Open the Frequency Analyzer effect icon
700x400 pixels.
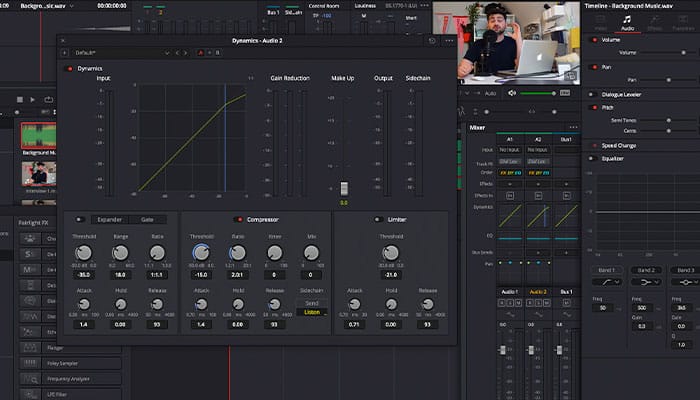point(30,379)
